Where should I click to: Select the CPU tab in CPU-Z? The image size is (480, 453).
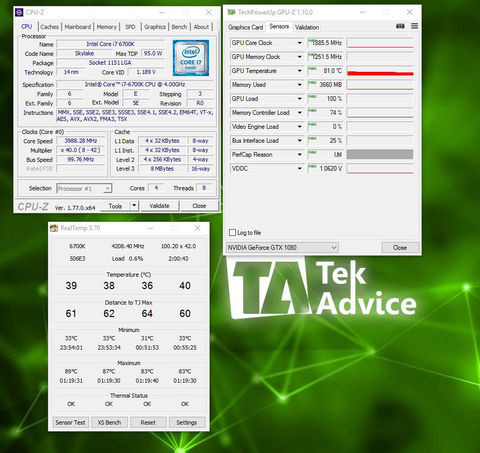coord(27,27)
